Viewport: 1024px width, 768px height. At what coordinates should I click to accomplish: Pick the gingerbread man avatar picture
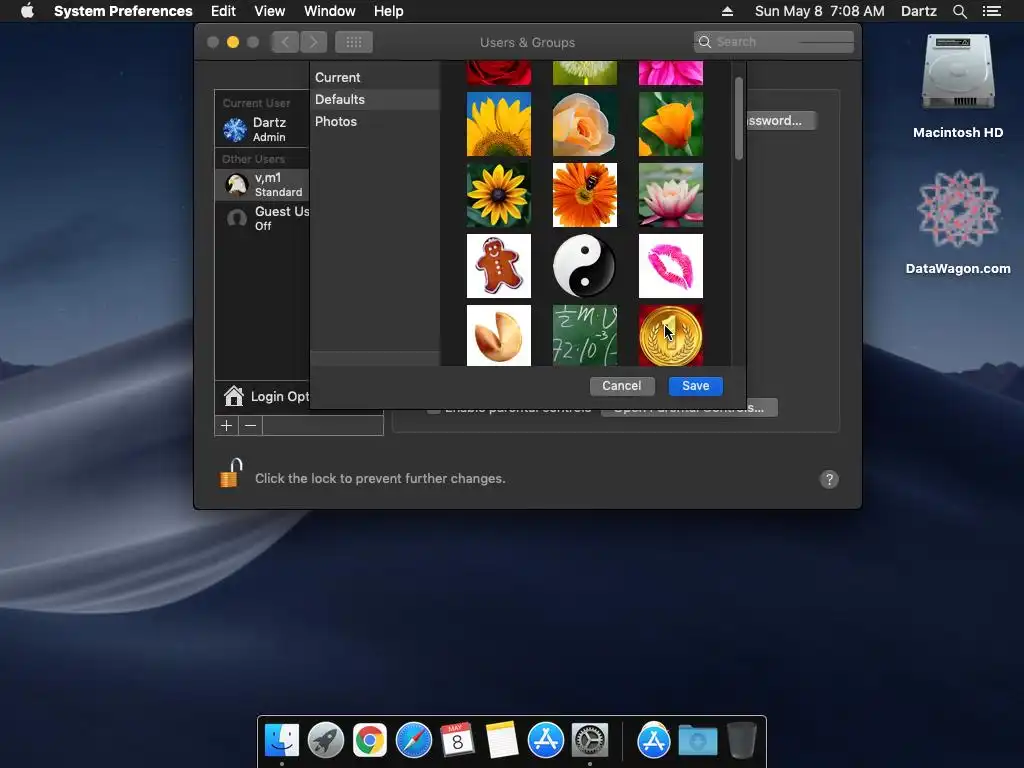tap(498, 266)
